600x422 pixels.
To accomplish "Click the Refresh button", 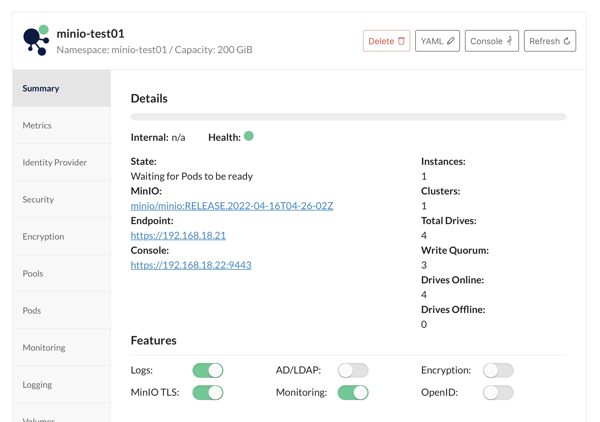I will (550, 41).
